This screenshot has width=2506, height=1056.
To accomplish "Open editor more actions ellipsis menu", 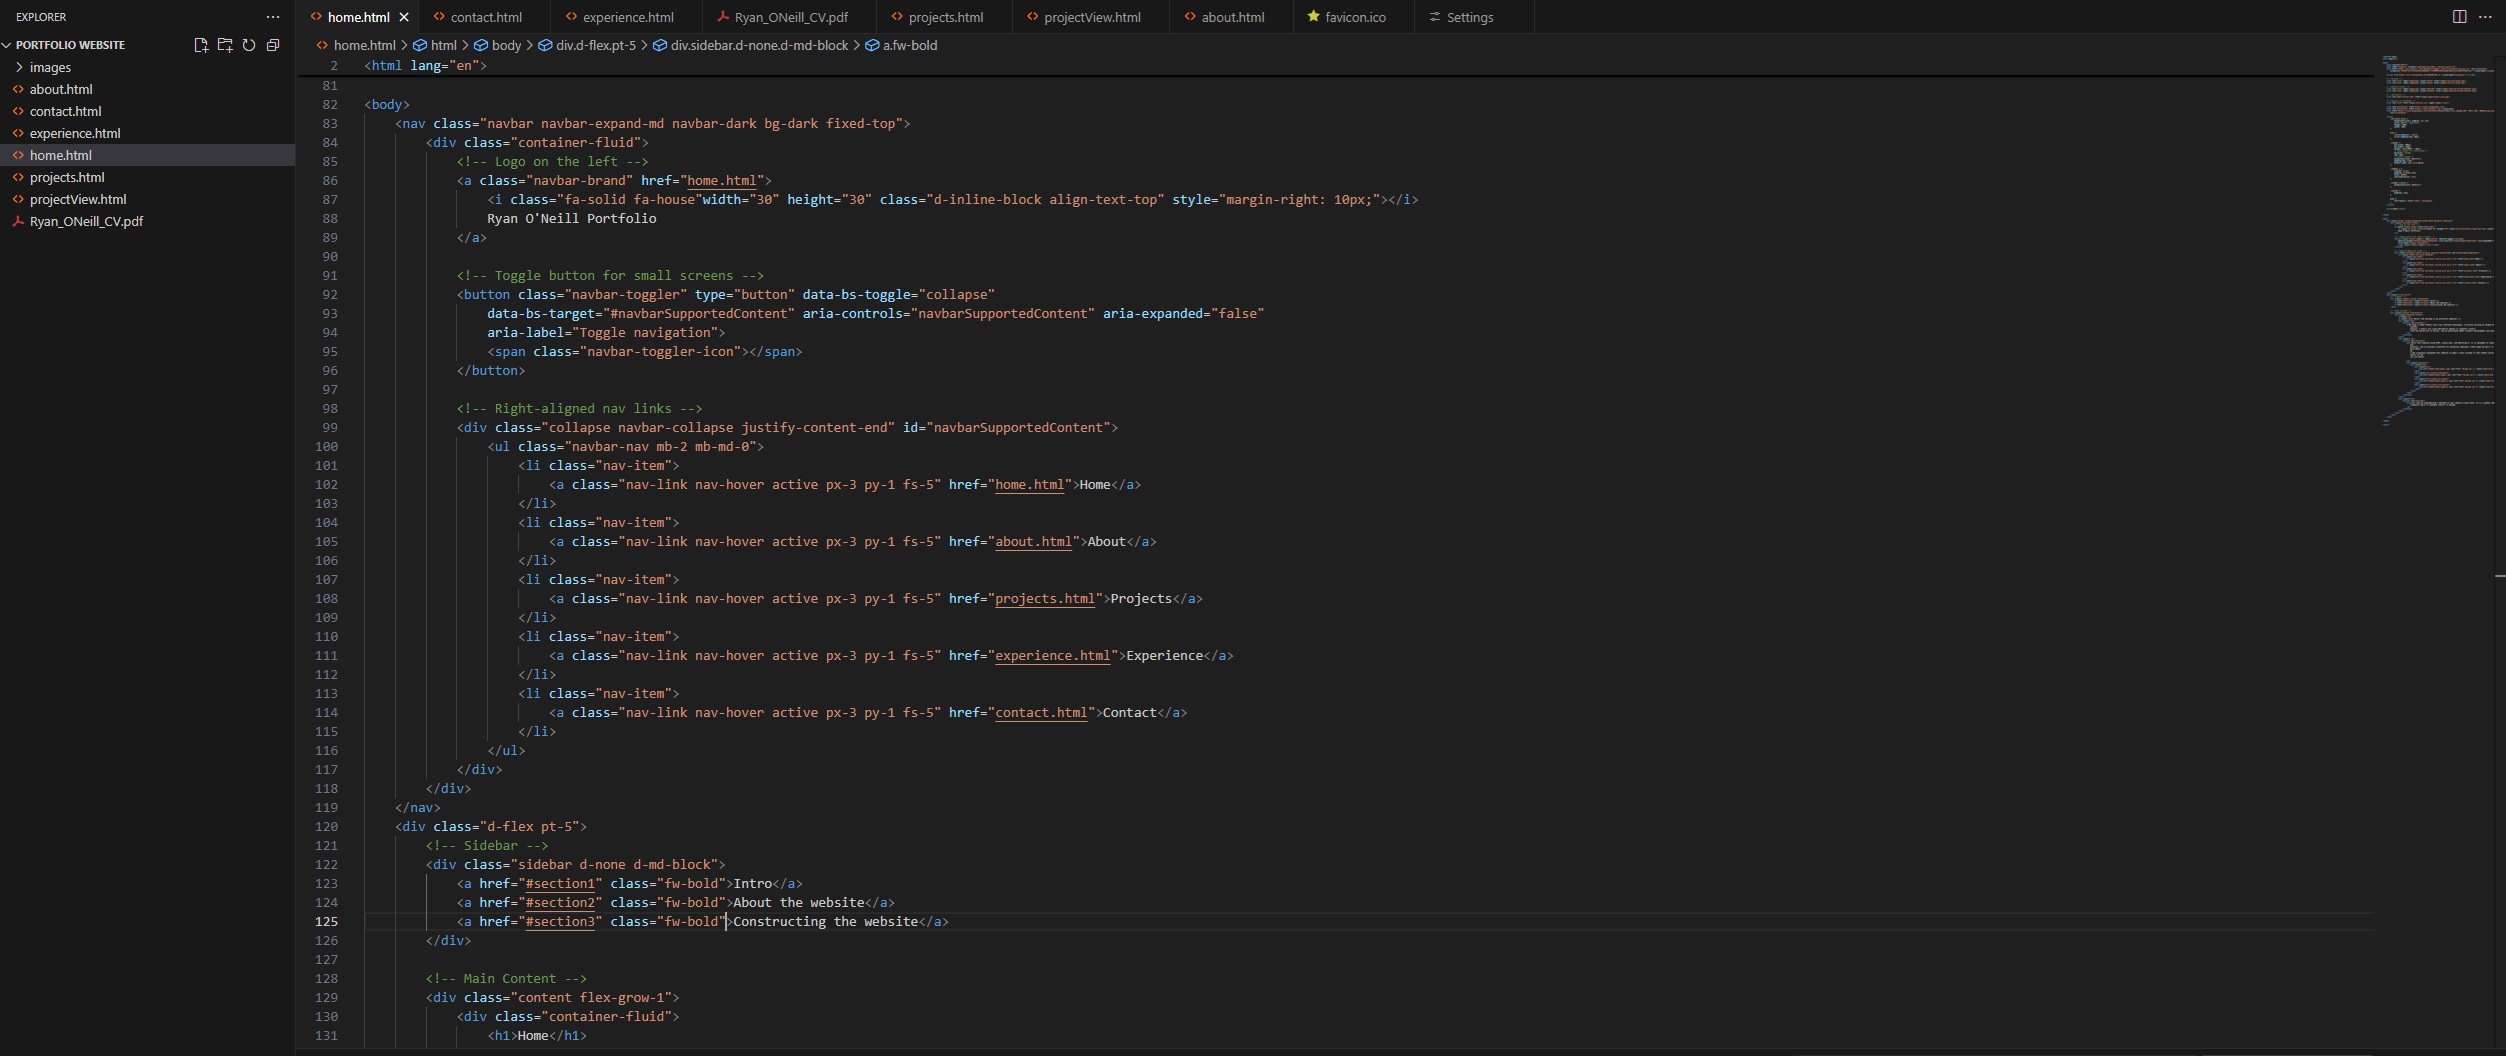I will 2485,17.
